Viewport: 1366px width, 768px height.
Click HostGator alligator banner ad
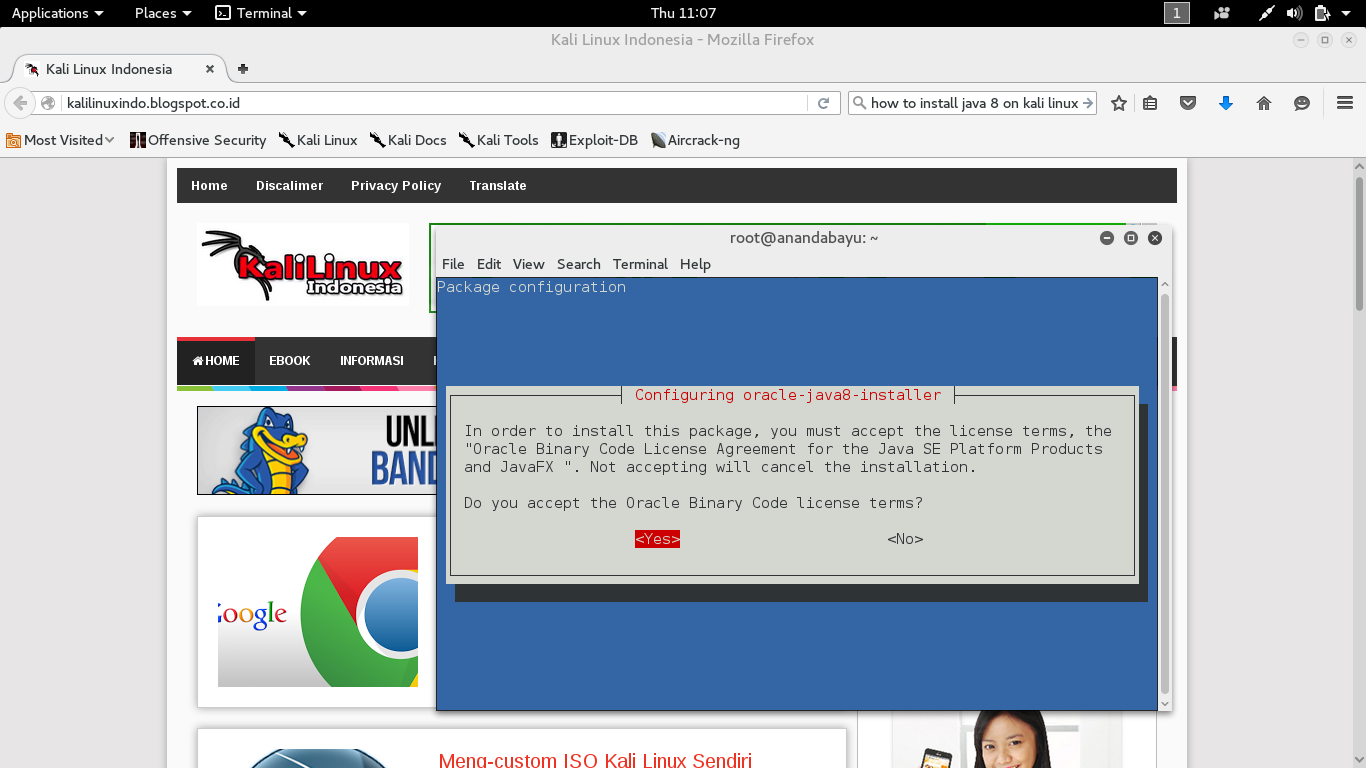[x=316, y=450]
